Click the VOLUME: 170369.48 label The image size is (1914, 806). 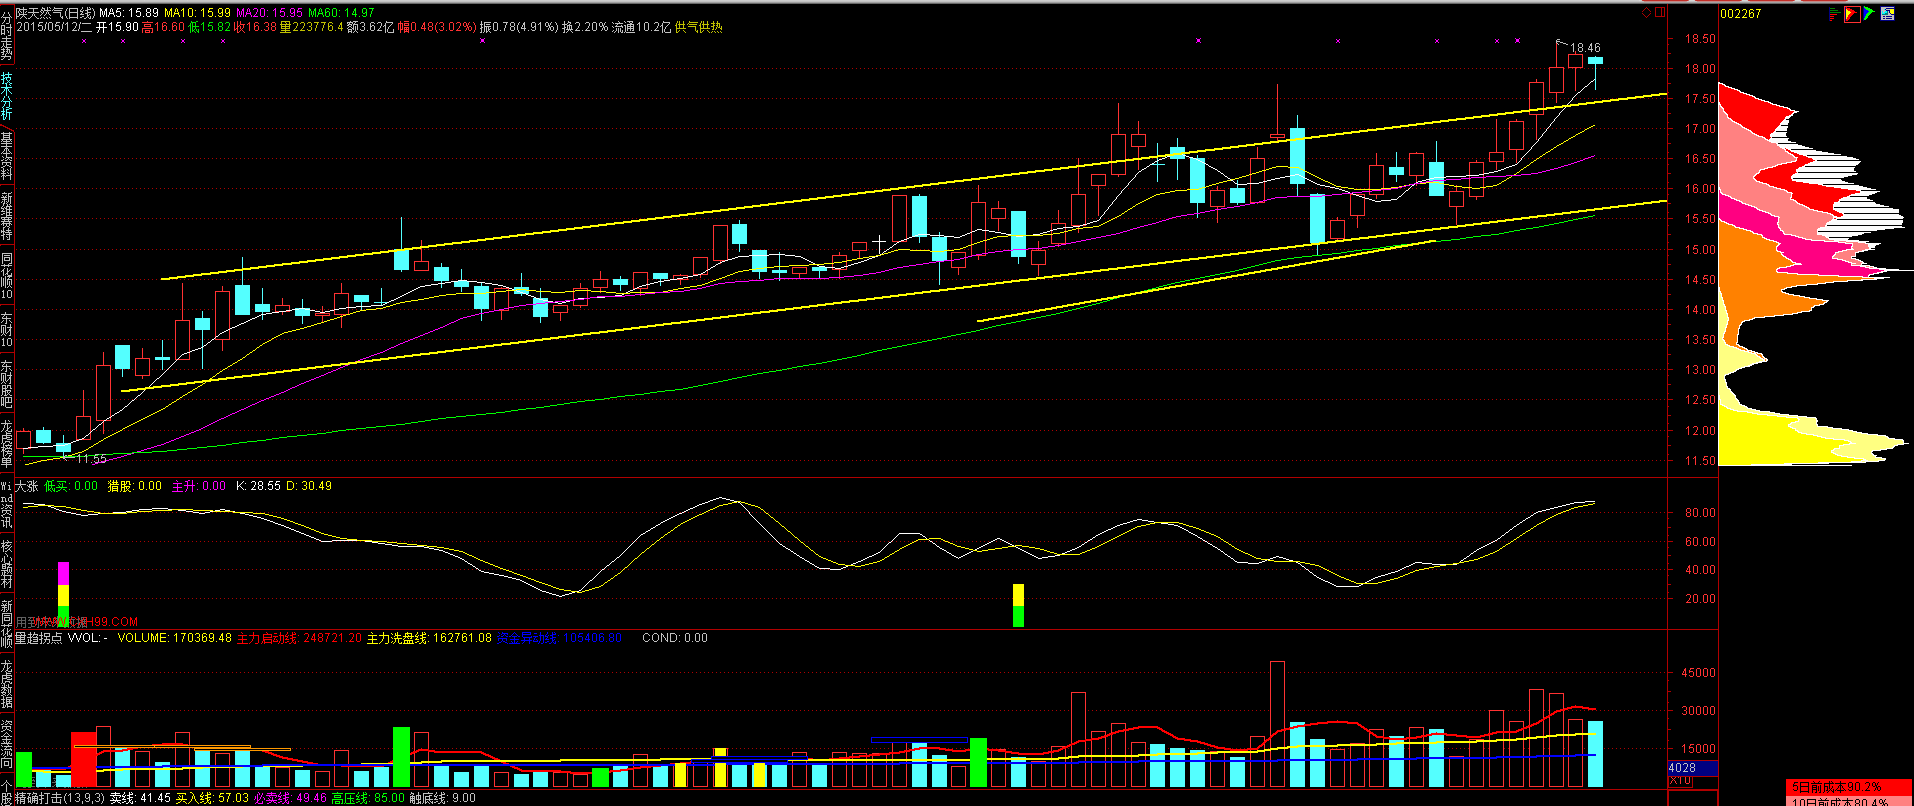174,638
